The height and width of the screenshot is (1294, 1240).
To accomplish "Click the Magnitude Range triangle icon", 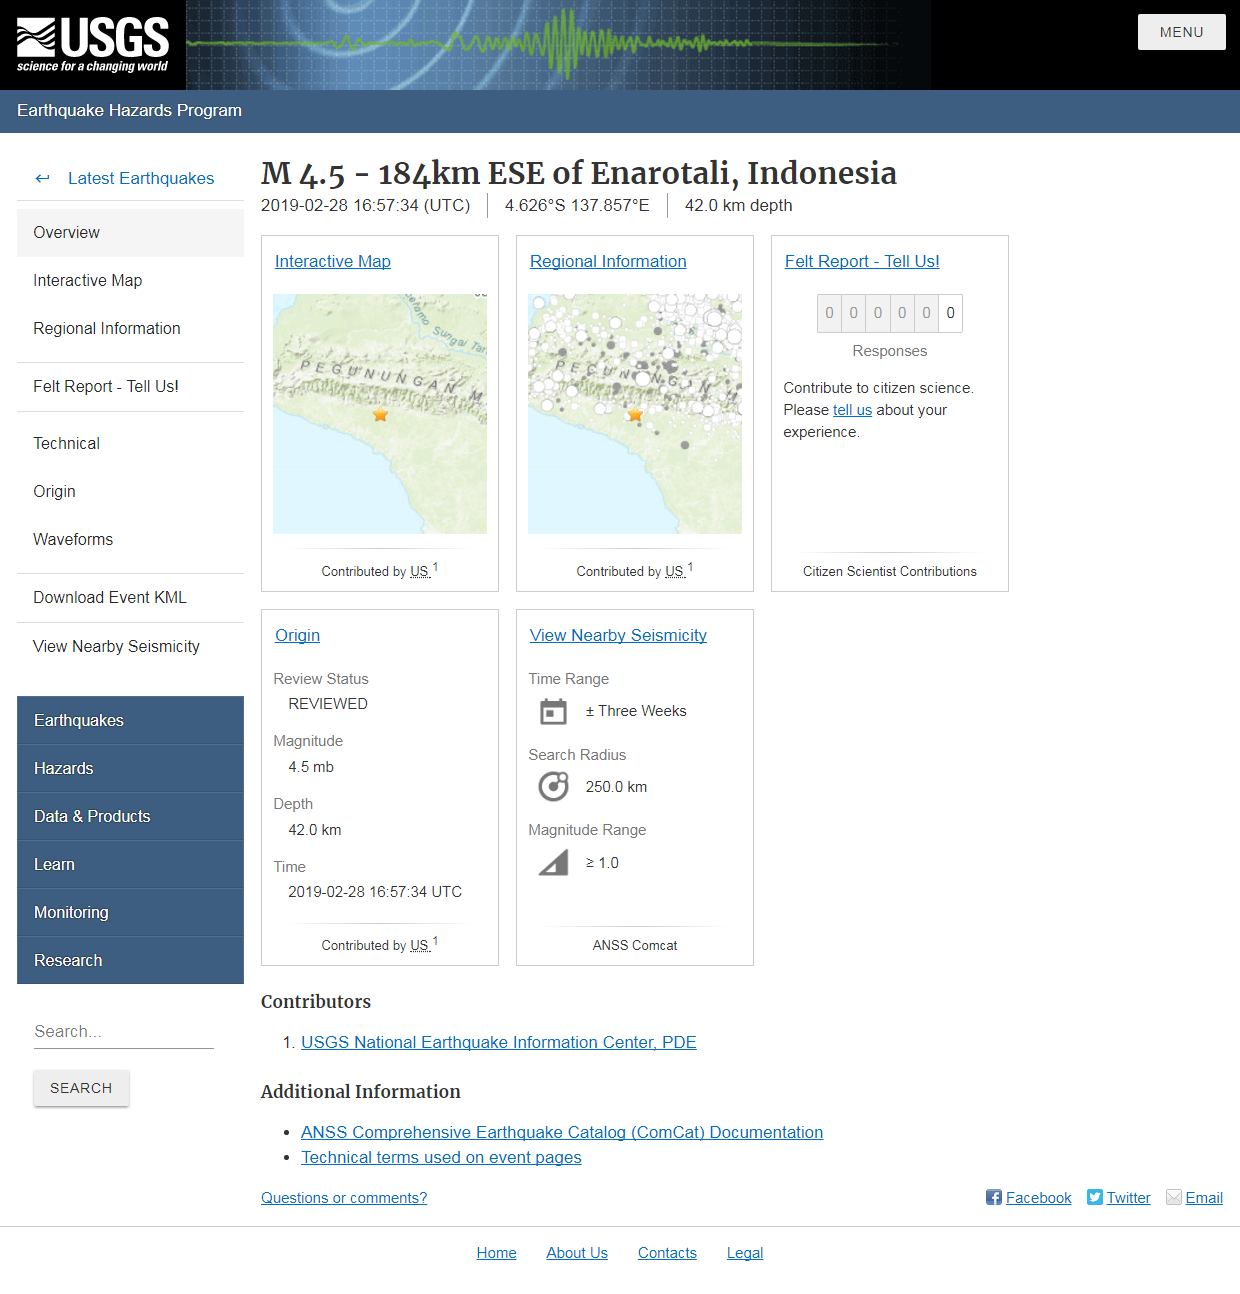I will coord(553,862).
